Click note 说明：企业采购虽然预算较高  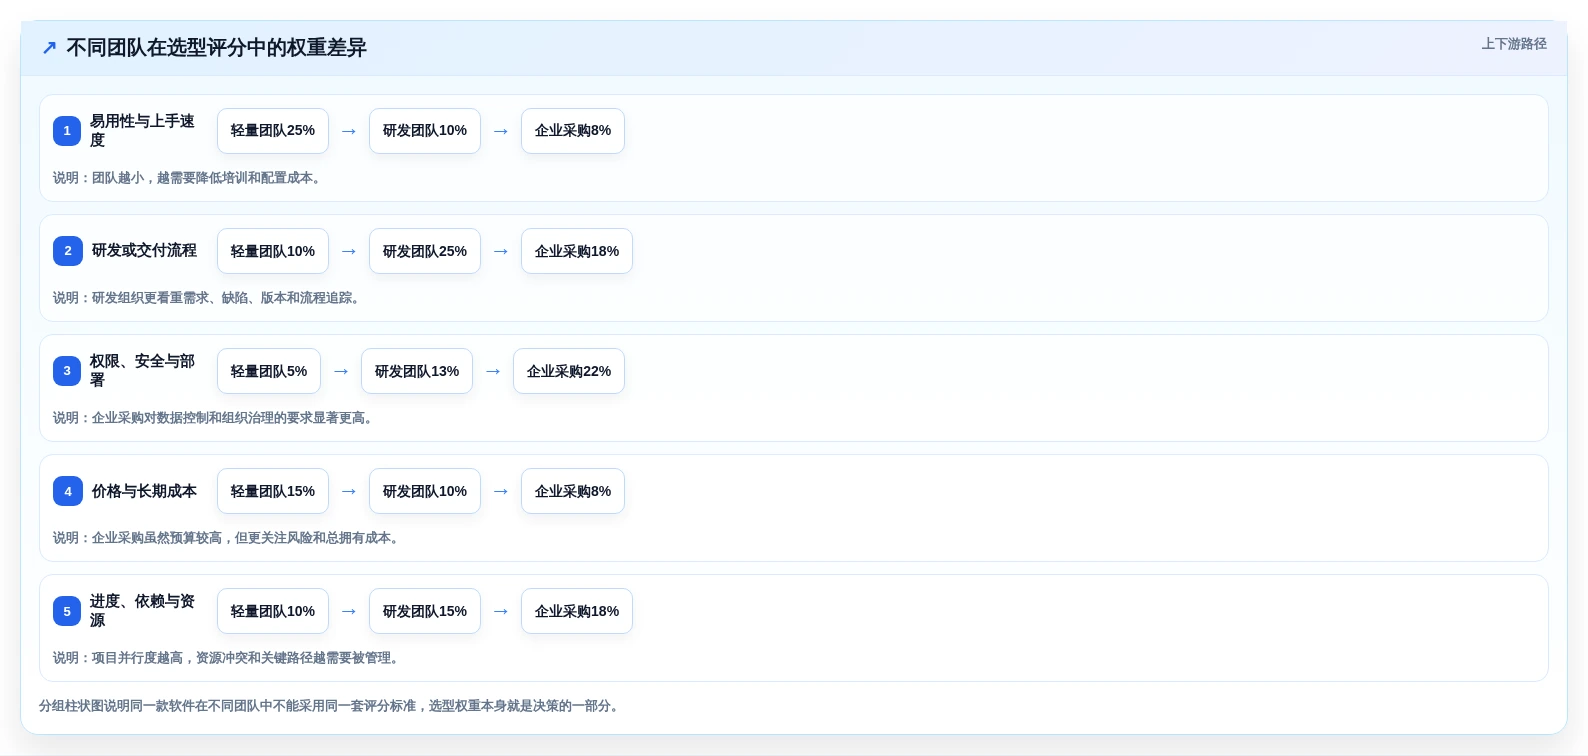227,538
